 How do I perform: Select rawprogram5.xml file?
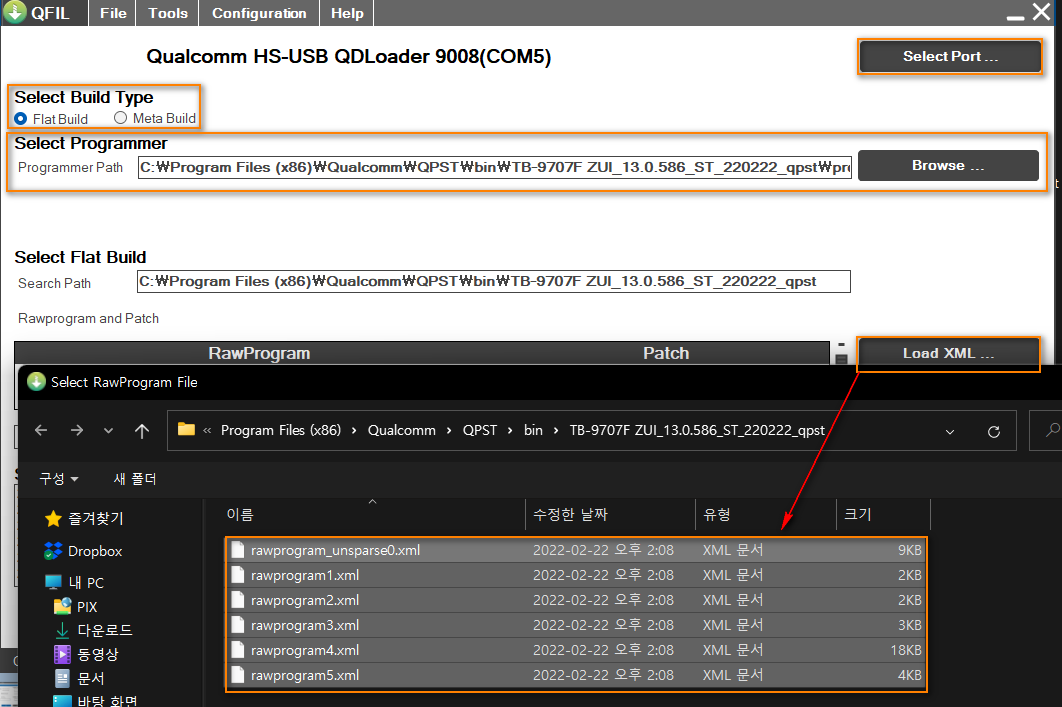pos(576,675)
